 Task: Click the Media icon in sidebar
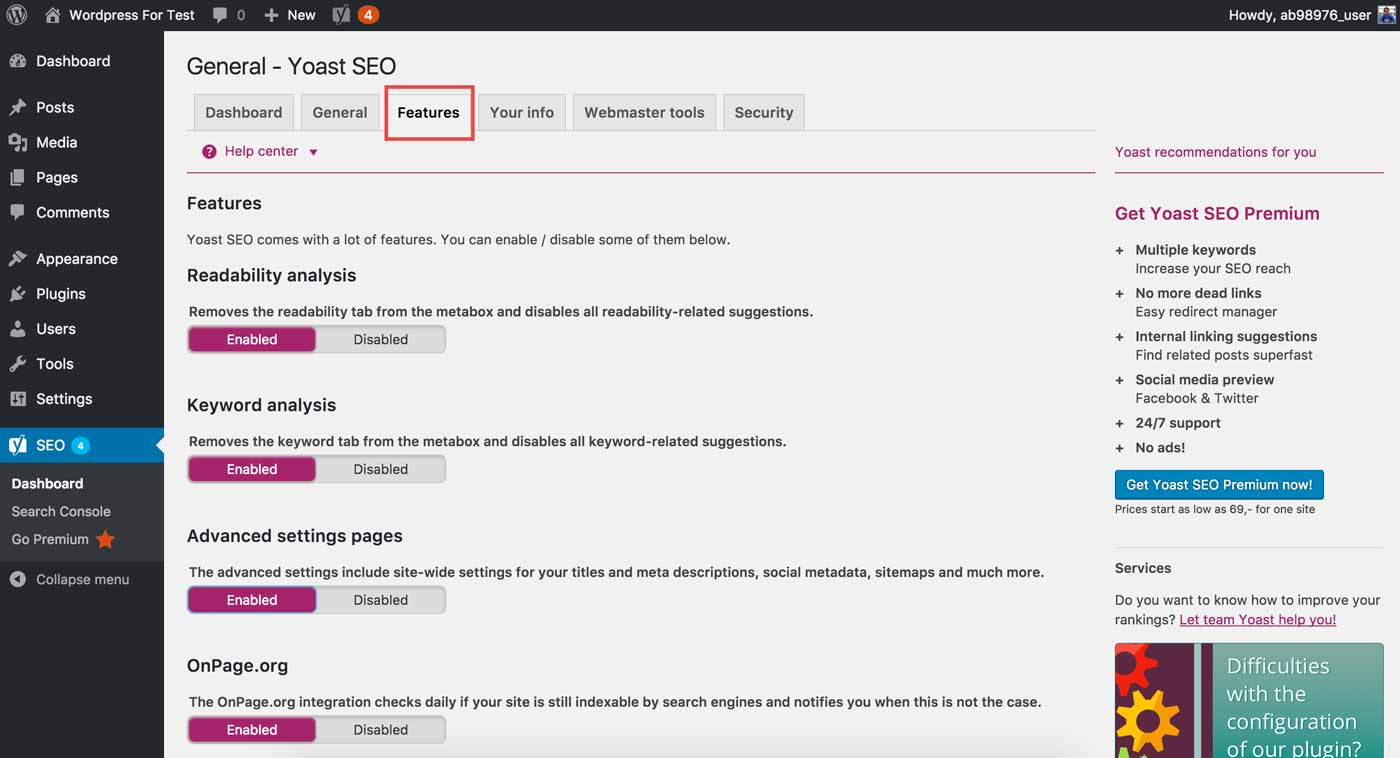[x=17, y=142]
